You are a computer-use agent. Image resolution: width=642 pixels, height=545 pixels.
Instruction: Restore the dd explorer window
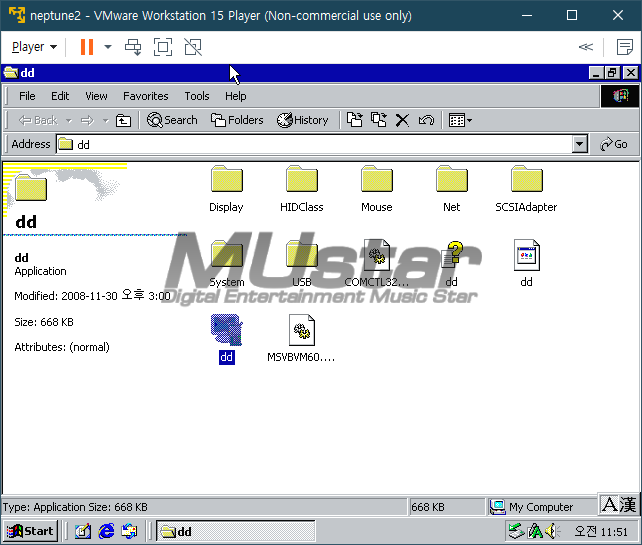tap(613, 73)
